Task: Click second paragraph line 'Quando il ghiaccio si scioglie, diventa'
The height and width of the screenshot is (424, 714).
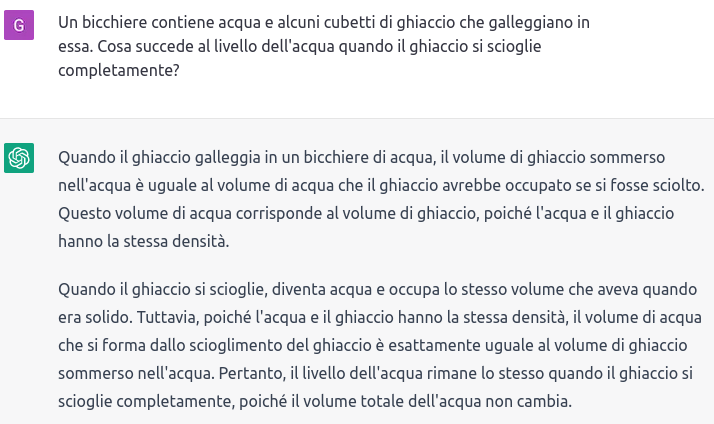Action: point(377,289)
